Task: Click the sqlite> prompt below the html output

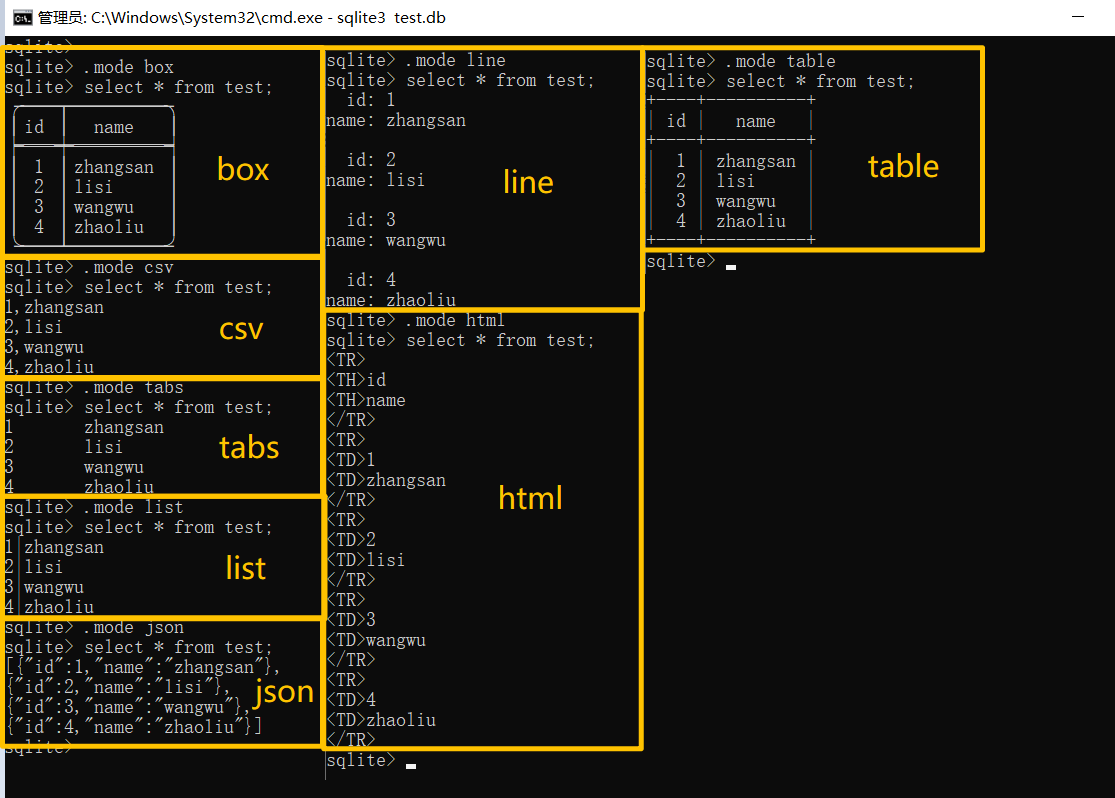Action: point(361,760)
